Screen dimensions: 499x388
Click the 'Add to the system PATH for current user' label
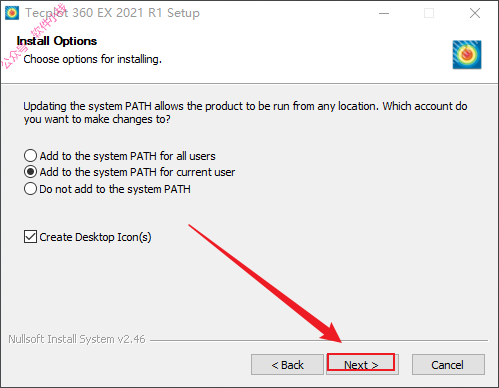click(x=137, y=172)
